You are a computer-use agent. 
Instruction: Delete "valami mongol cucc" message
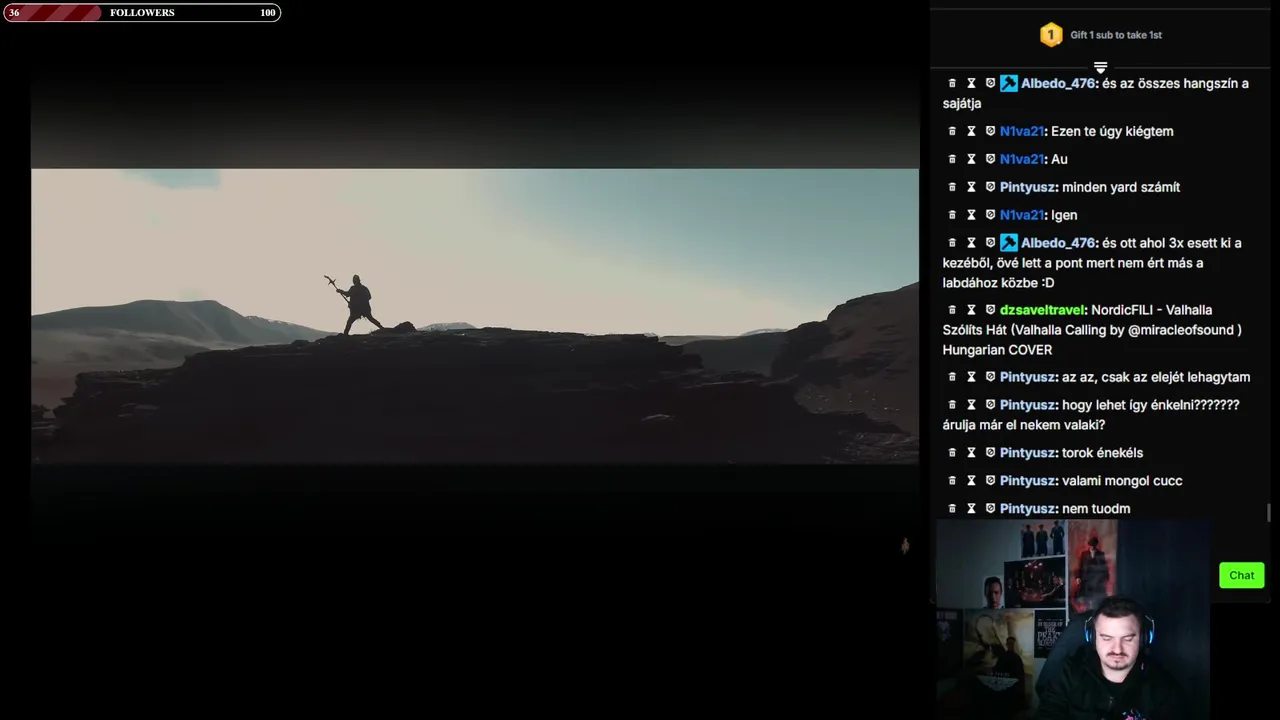[952, 481]
